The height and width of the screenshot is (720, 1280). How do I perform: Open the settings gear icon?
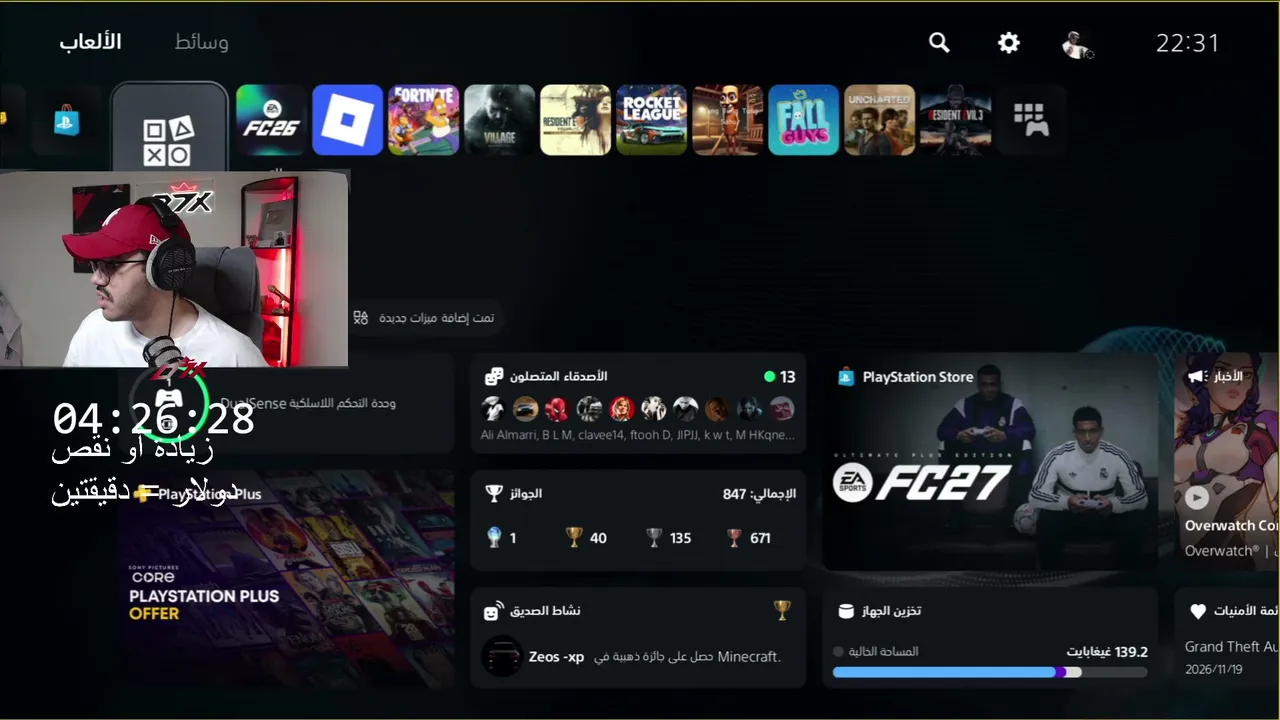1009,42
